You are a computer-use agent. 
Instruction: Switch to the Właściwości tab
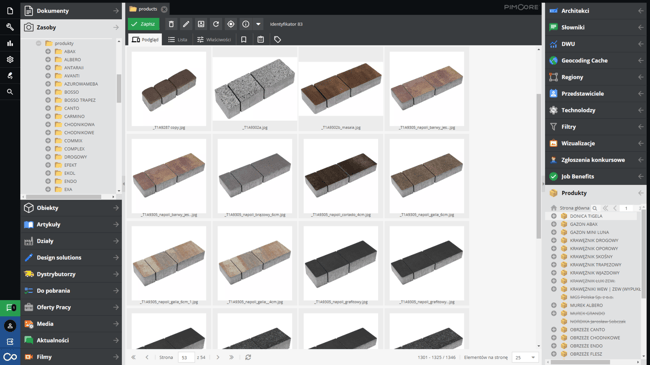(x=214, y=39)
